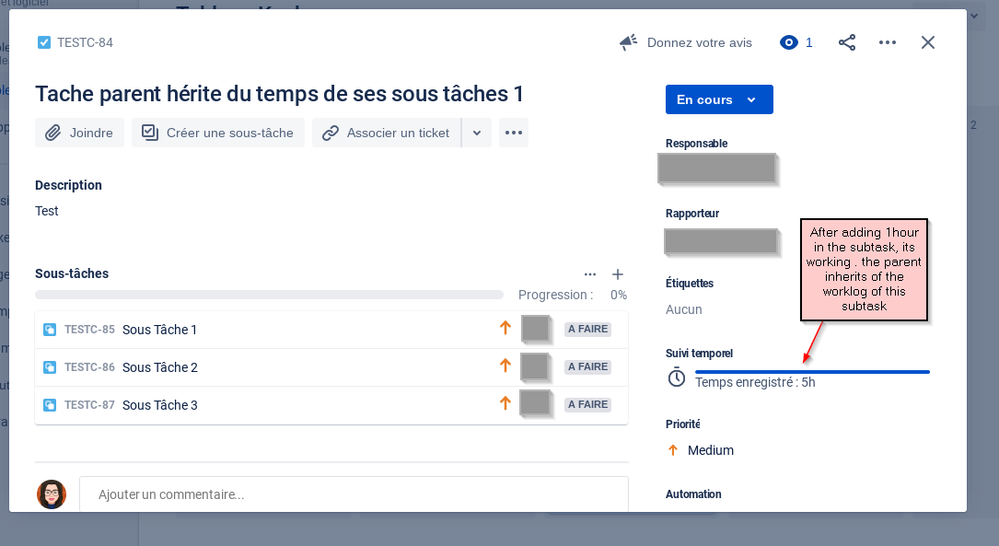The width and height of the screenshot is (999, 546).
Task: Click Sous Tâche 1 title
Action: 159,329
